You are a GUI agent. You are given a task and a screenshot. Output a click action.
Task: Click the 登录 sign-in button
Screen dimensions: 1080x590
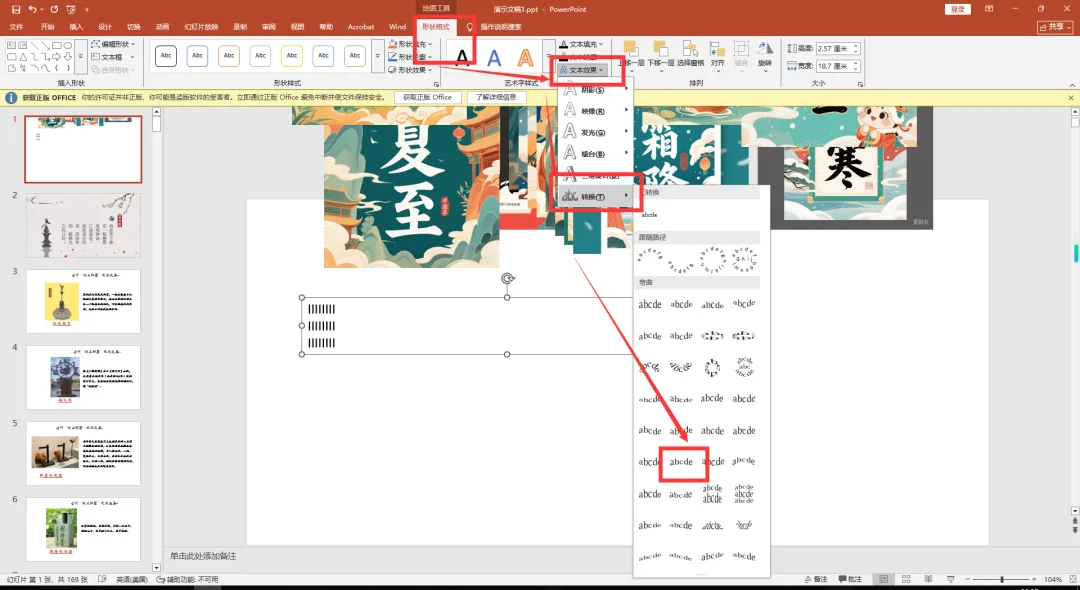(957, 9)
